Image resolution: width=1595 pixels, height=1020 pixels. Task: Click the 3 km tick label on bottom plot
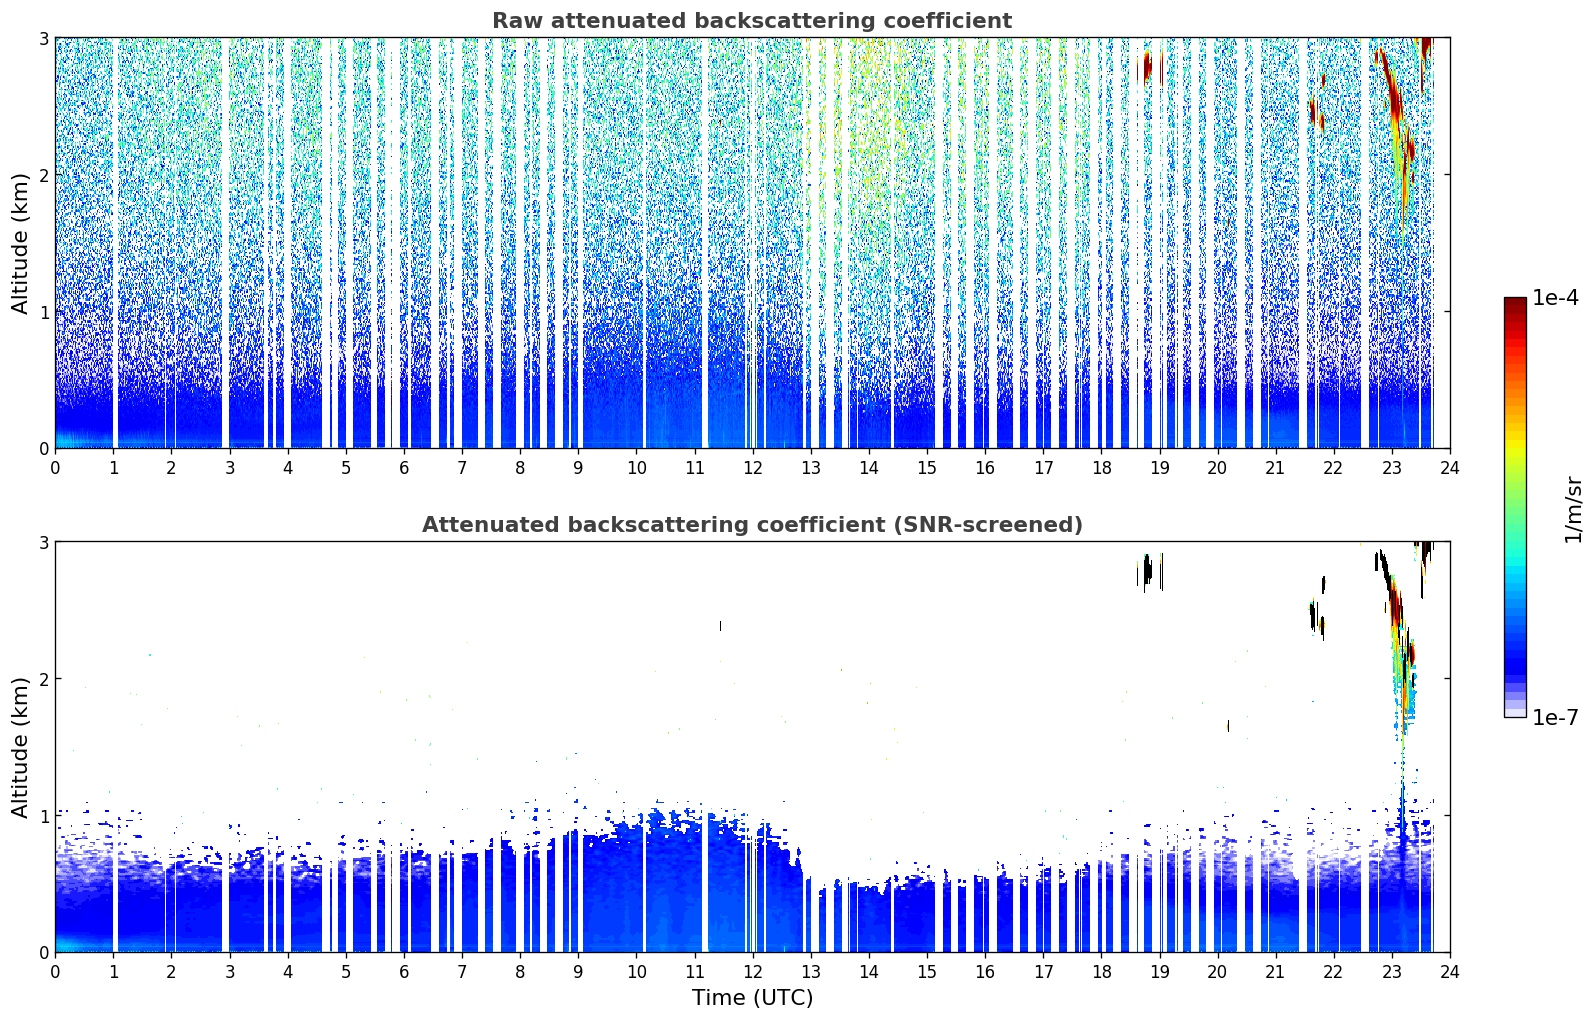(x=43, y=542)
